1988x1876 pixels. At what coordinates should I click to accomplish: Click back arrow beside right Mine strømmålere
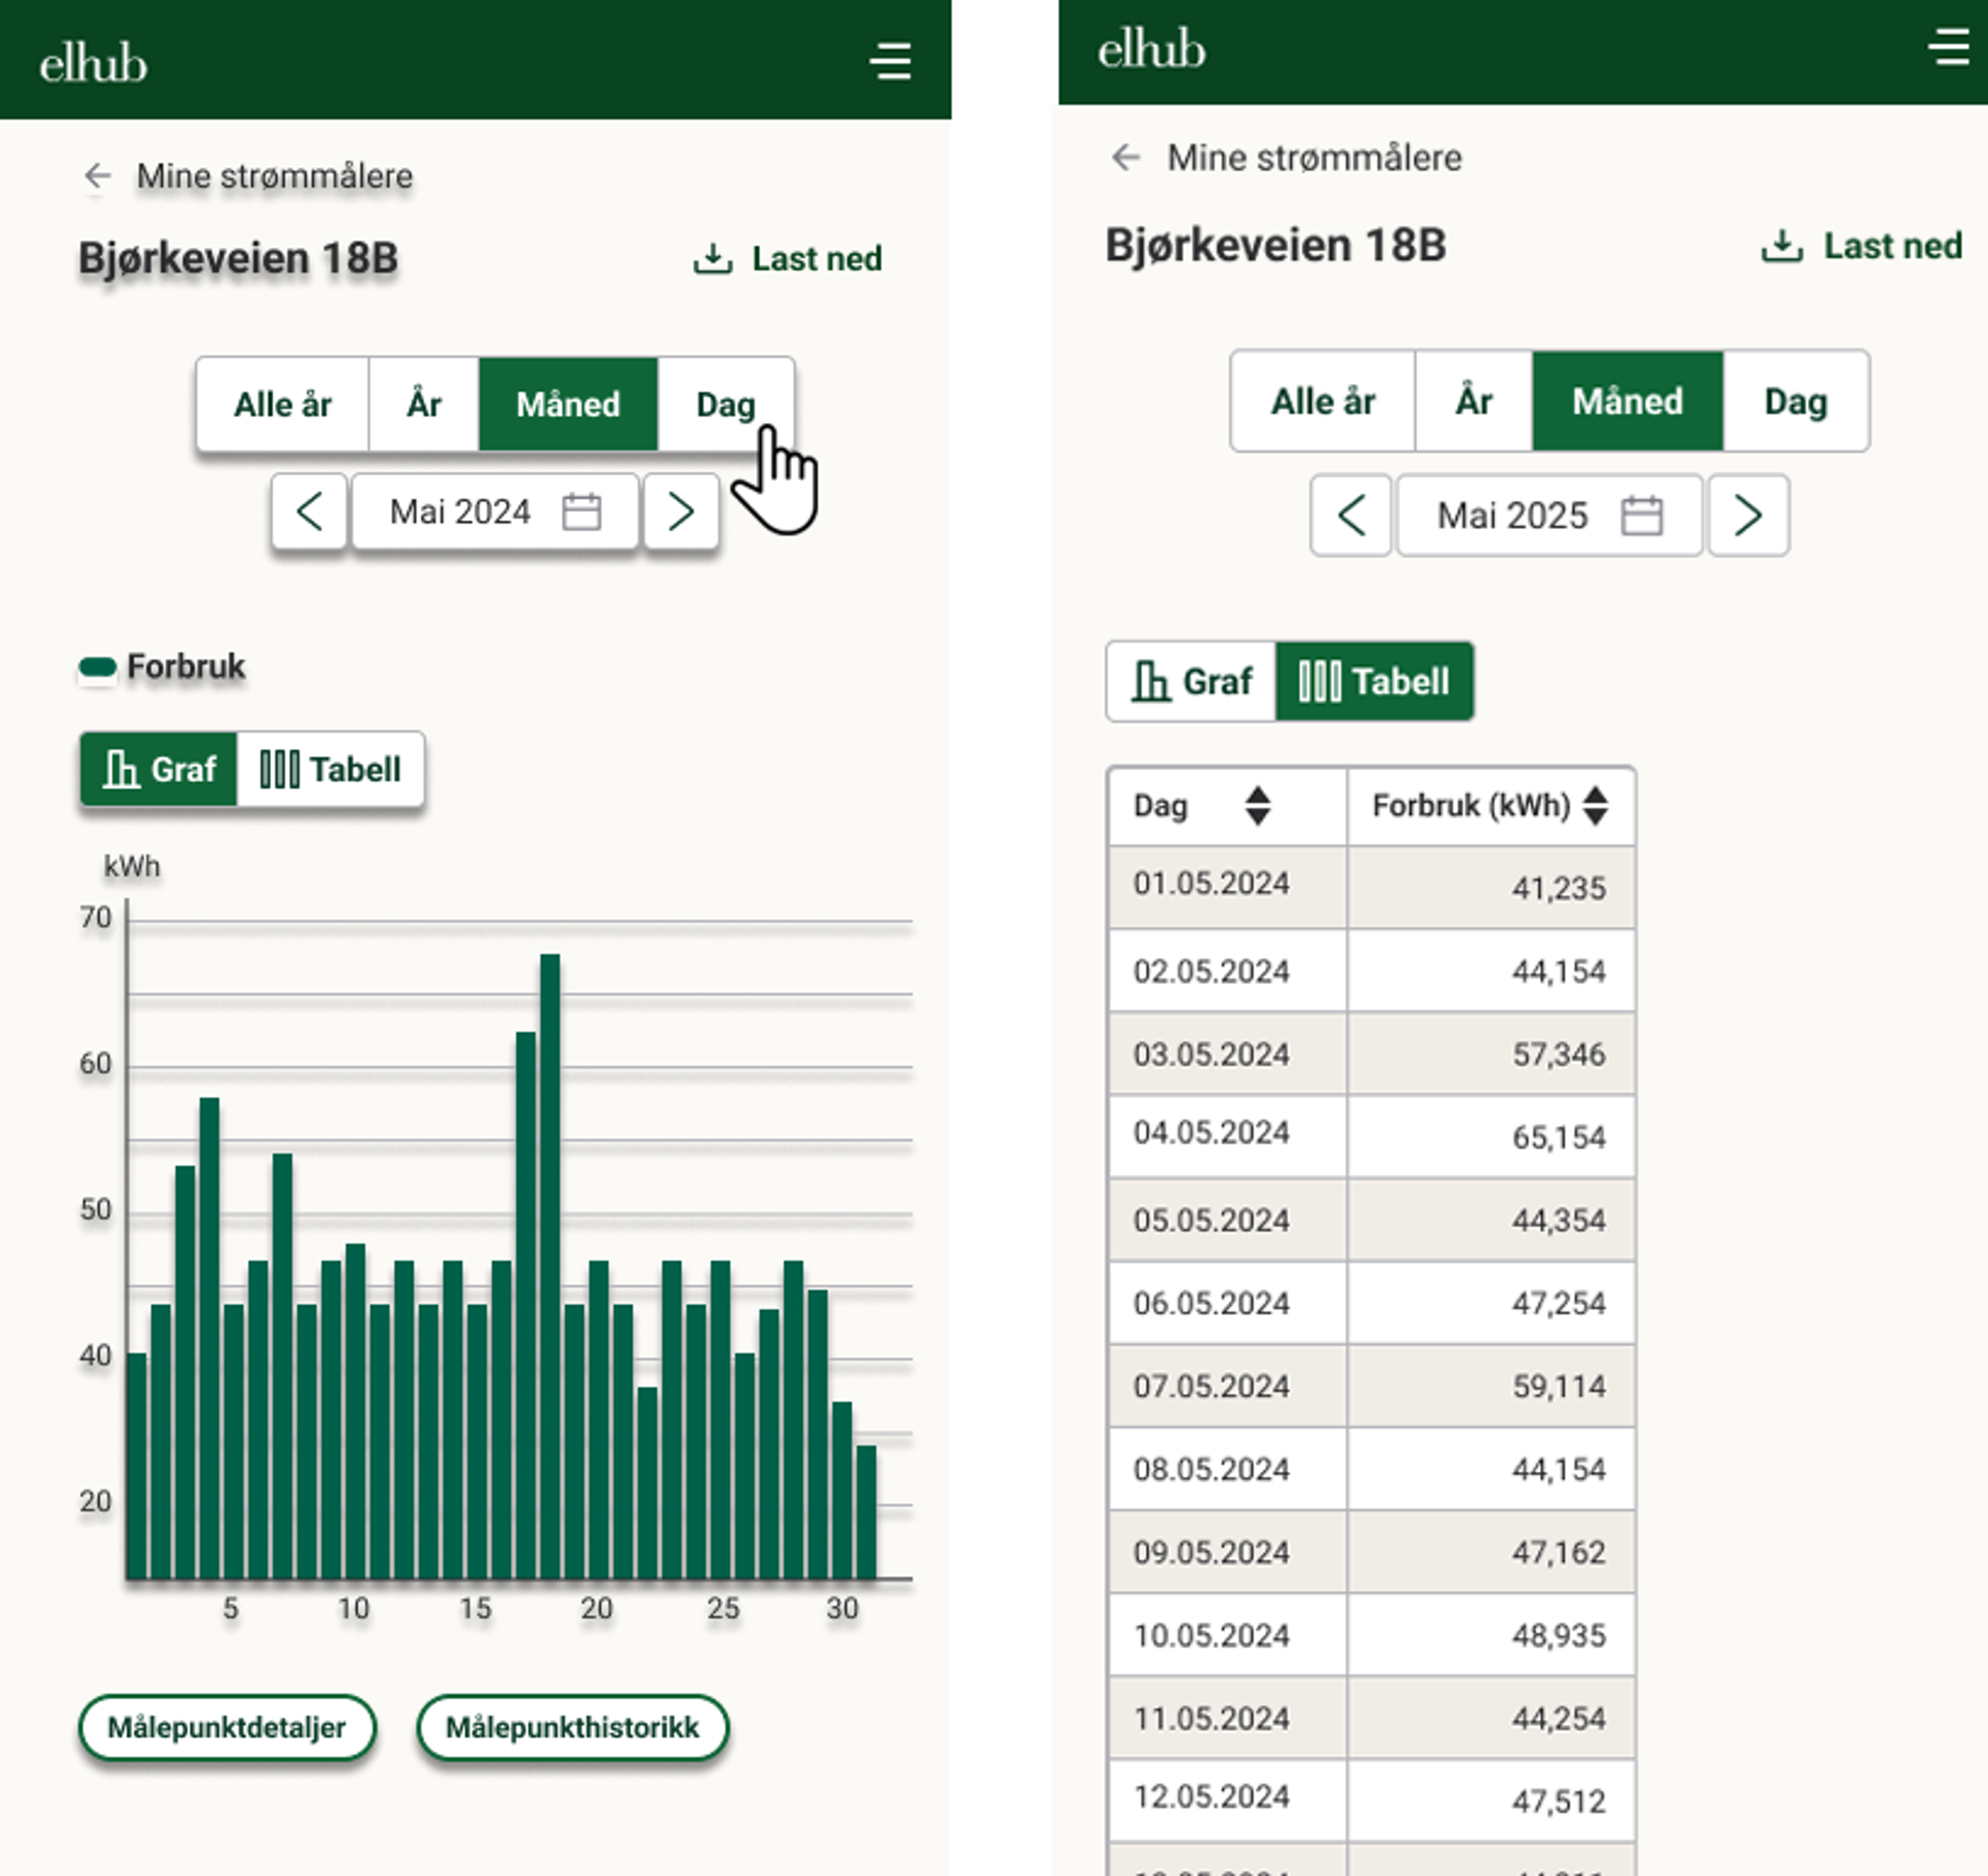click(1126, 157)
